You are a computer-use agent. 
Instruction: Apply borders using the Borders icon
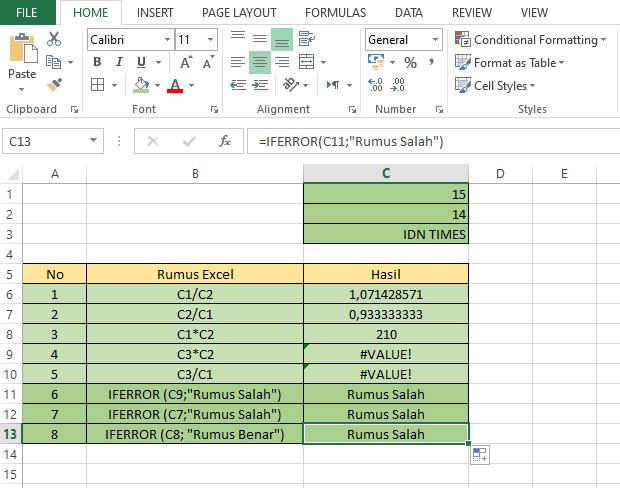point(97,85)
